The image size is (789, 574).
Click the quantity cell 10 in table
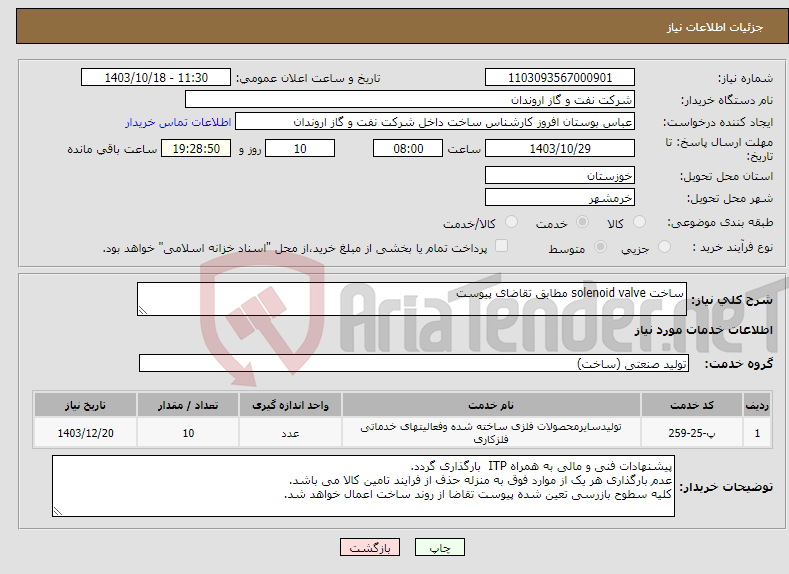[188, 433]
